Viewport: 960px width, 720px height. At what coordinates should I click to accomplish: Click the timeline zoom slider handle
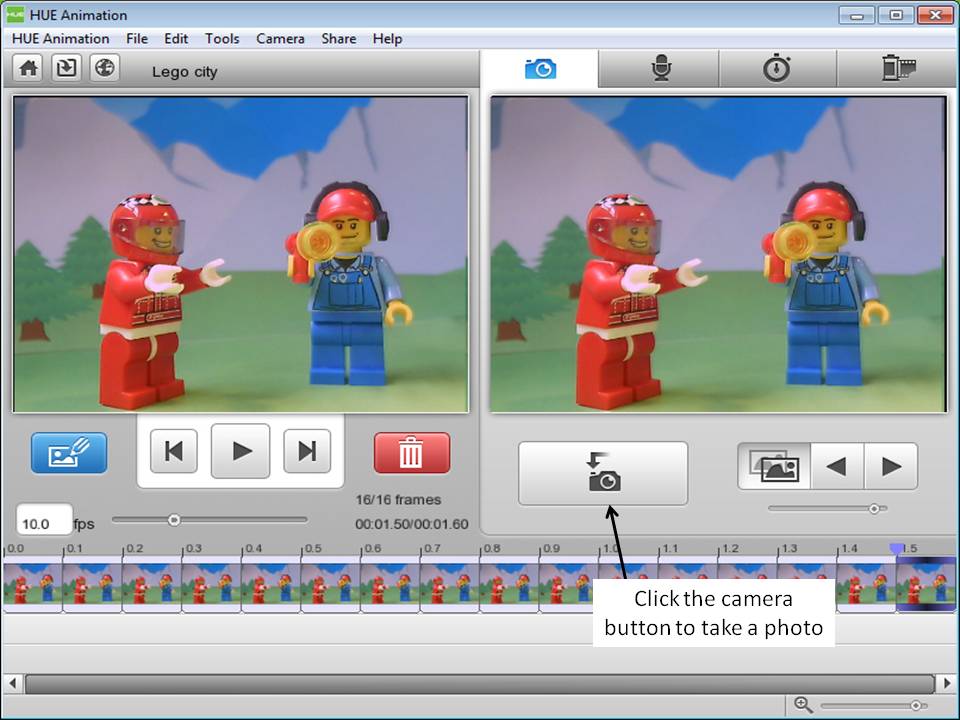916,706
